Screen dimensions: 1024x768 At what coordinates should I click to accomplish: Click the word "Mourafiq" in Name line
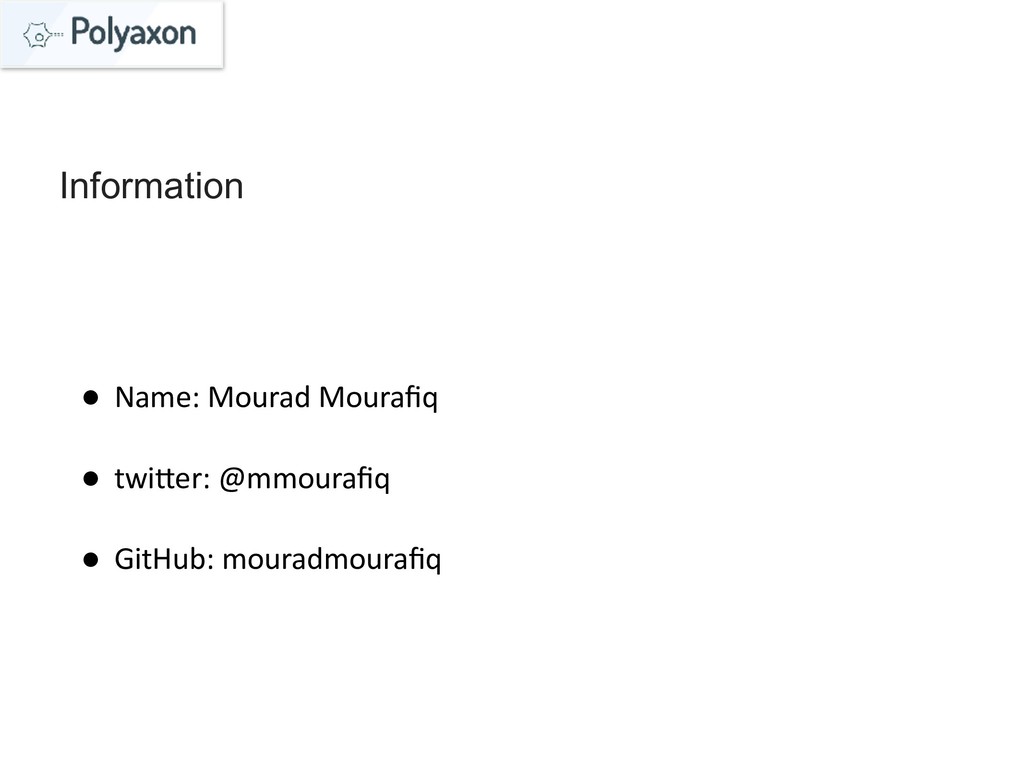(378, 399)
